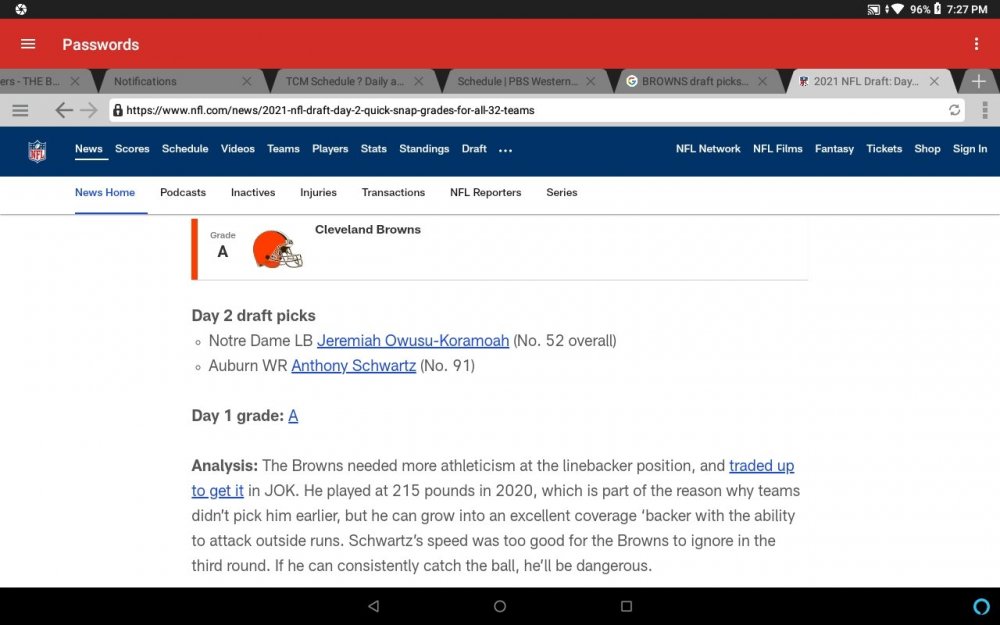
Task: Click the NFL shield logo
Action: click(37, 151)
